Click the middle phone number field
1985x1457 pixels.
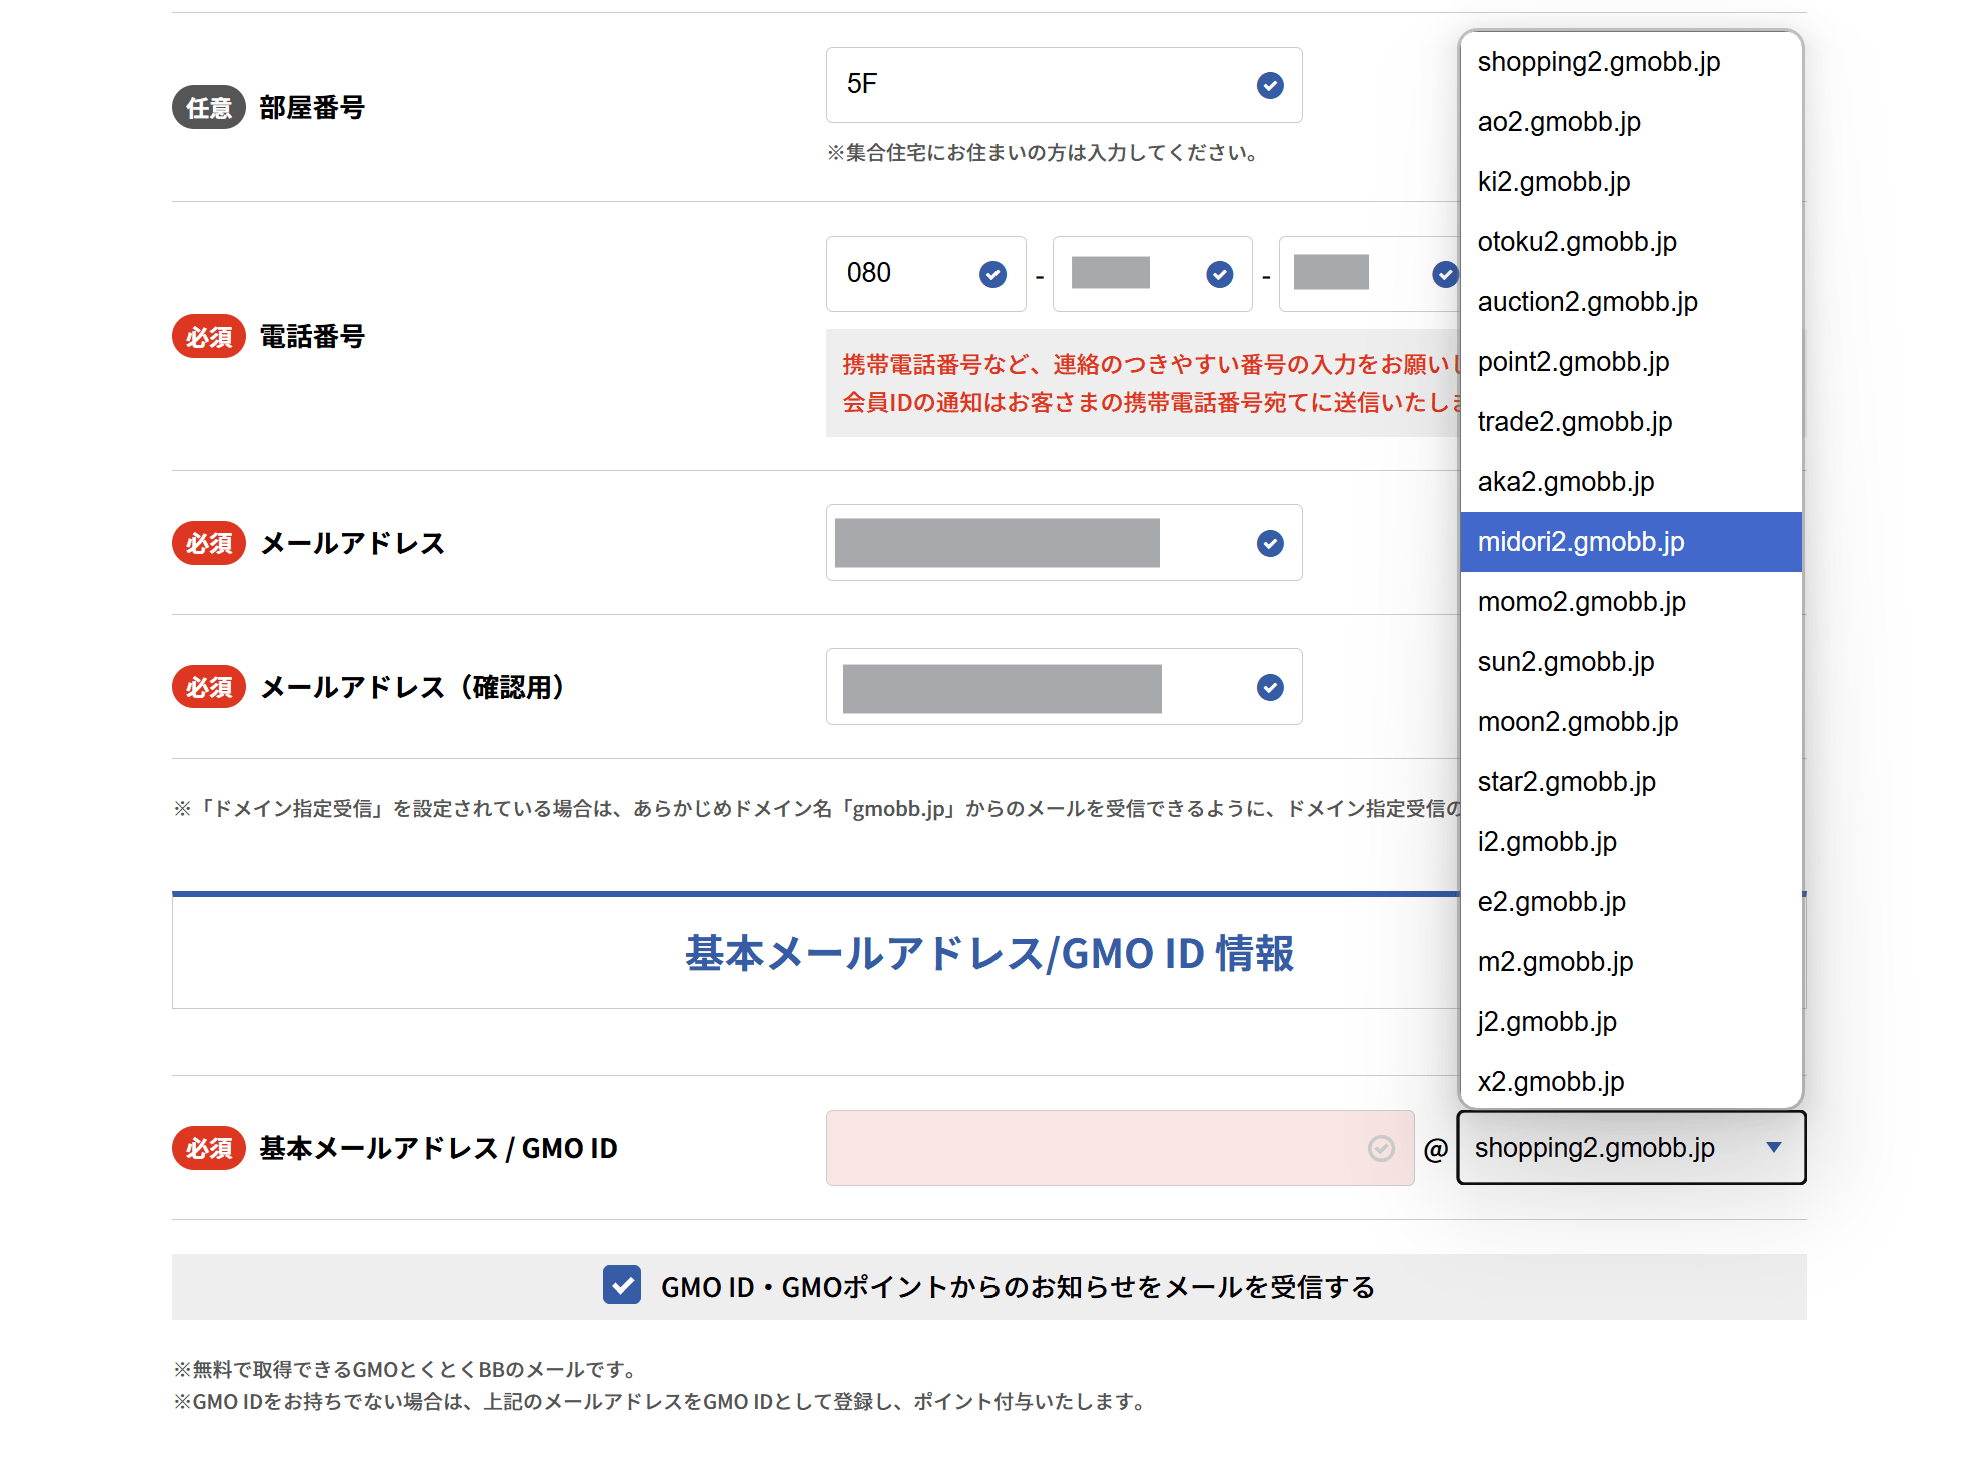point(1152,274)
